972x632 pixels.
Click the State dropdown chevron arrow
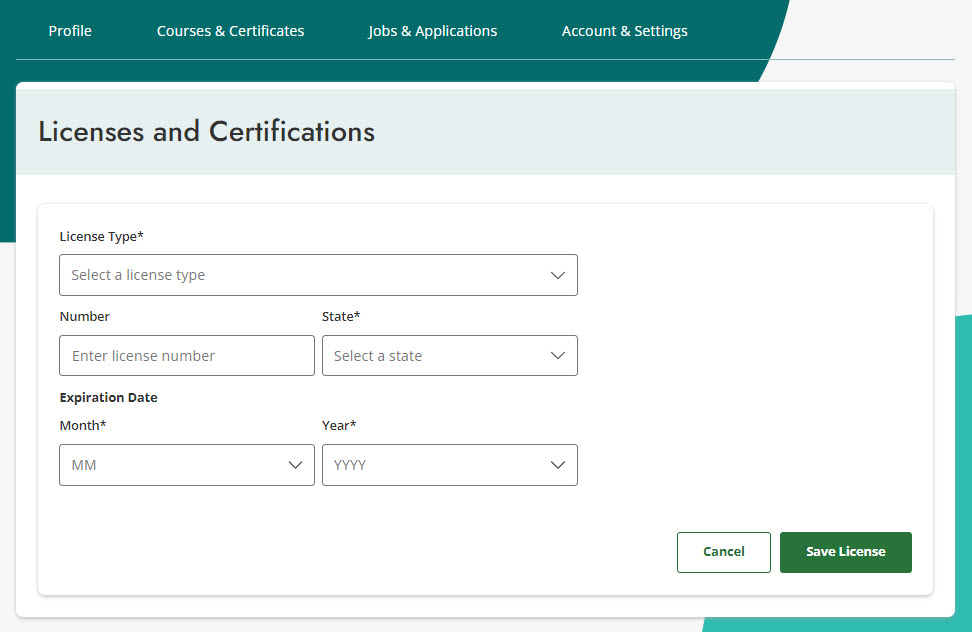(x=558, y=355)
